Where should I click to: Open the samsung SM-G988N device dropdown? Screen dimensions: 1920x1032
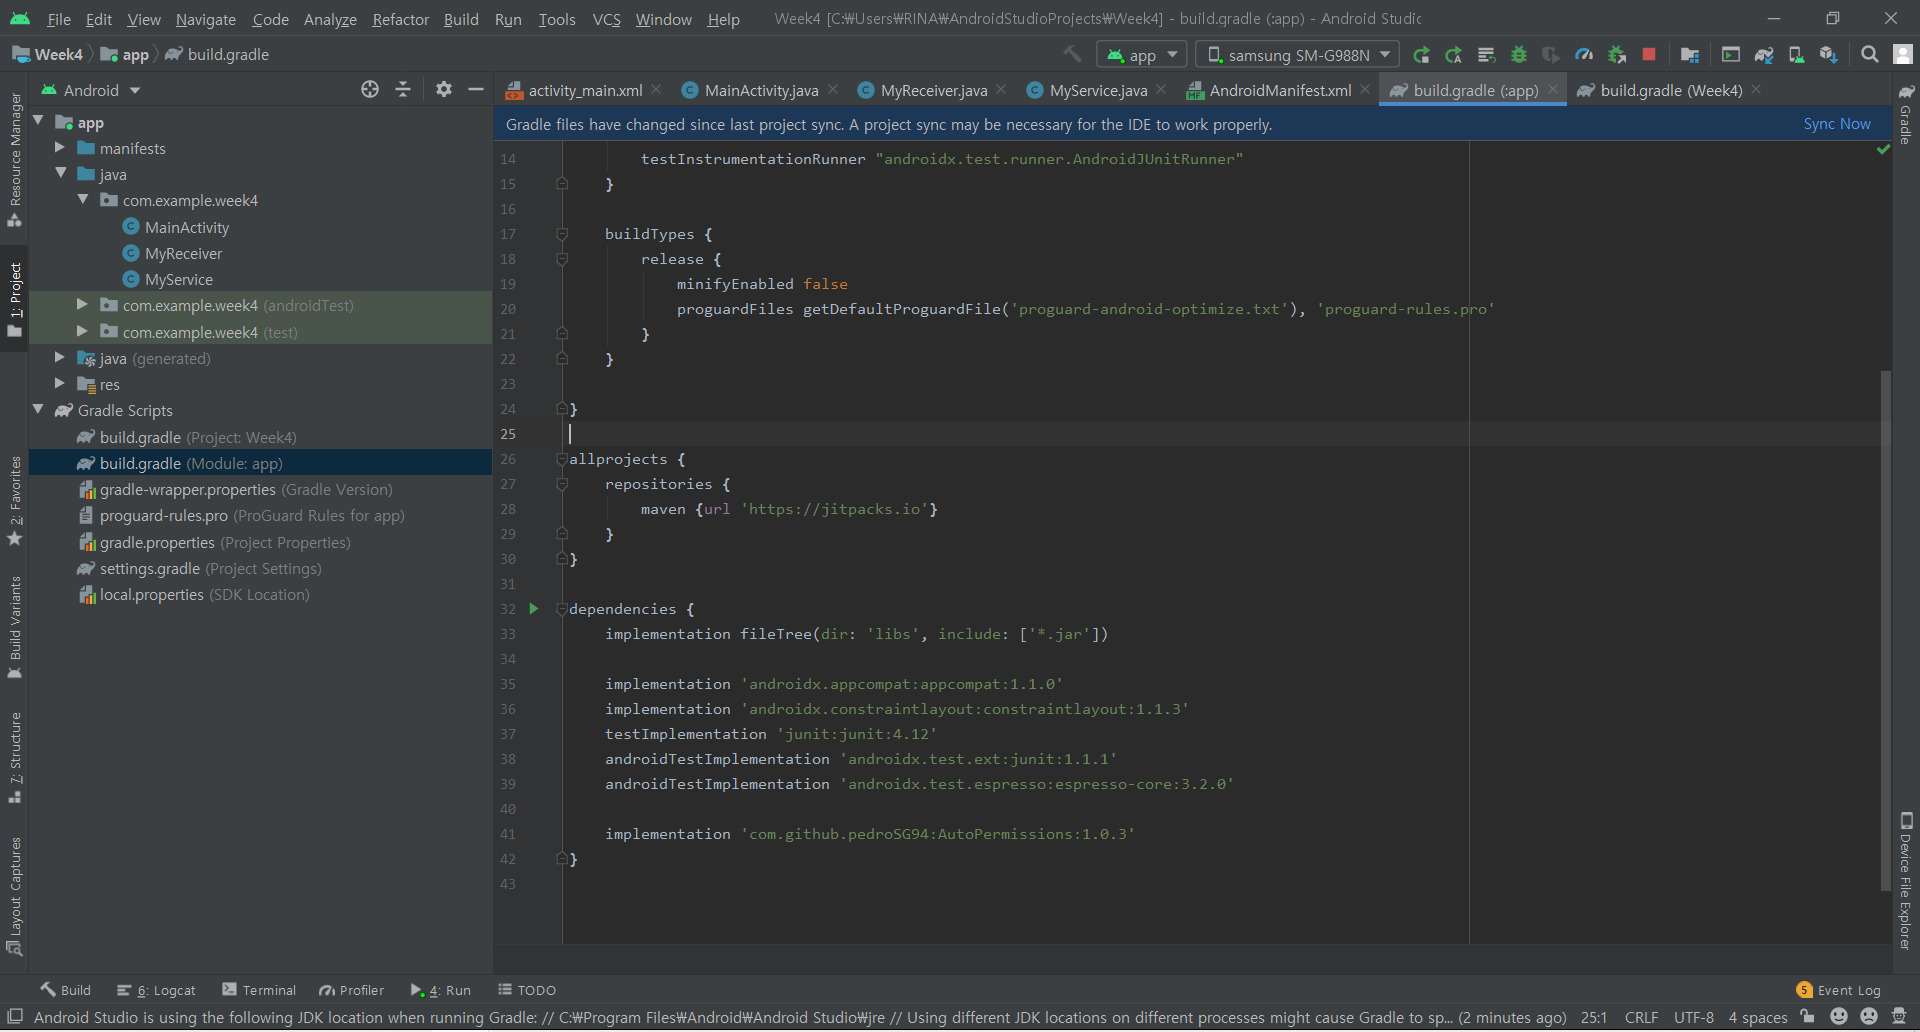(x=1298, y=55)
